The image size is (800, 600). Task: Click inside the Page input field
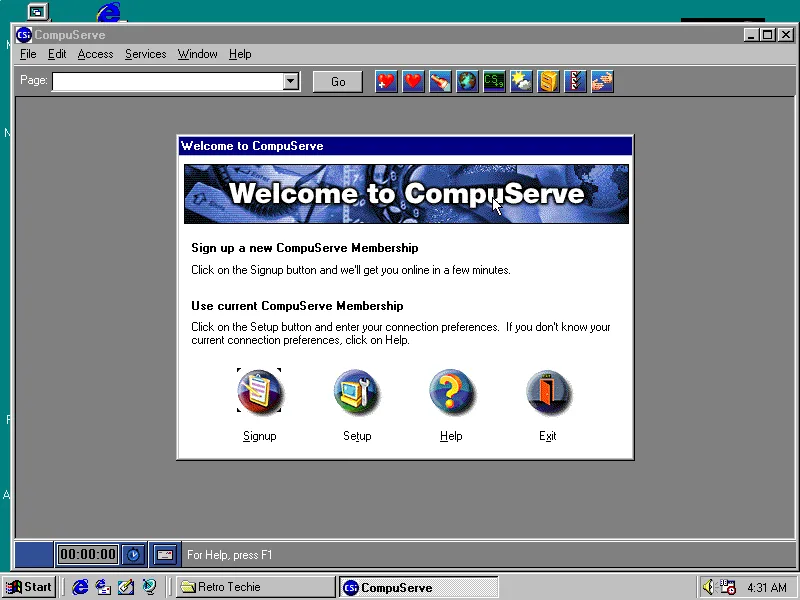tap(168, 81)
